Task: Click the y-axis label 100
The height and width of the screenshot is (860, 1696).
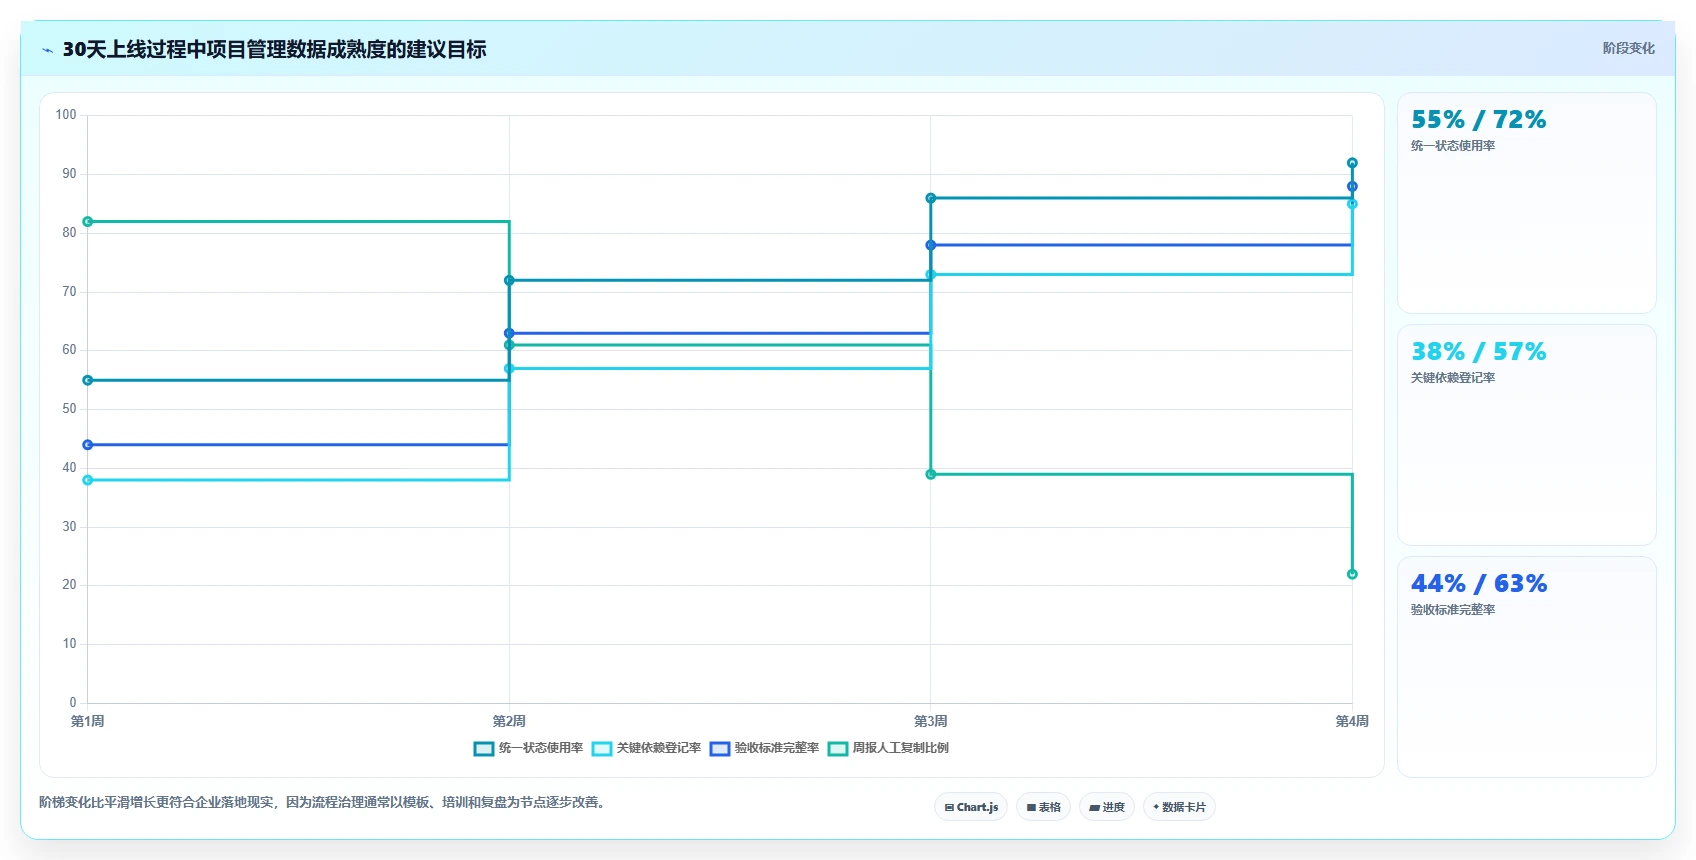Action: pos(66,115)
